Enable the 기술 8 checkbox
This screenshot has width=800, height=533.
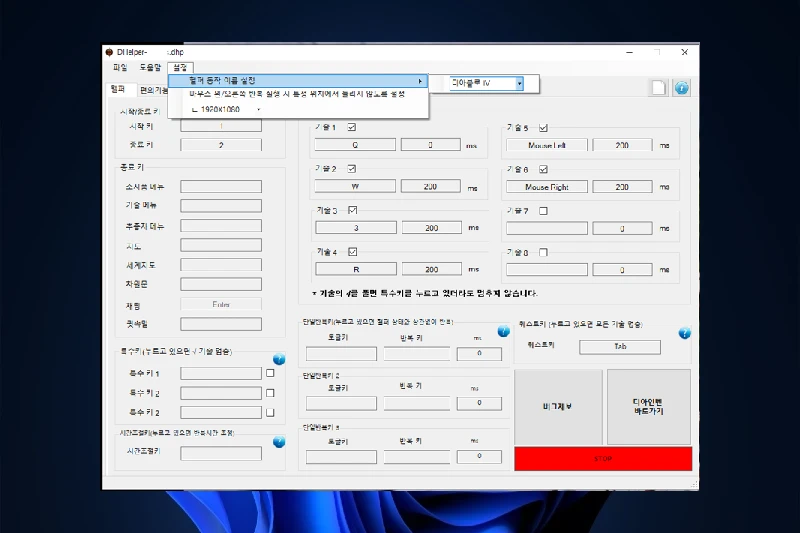pos(543,252)
